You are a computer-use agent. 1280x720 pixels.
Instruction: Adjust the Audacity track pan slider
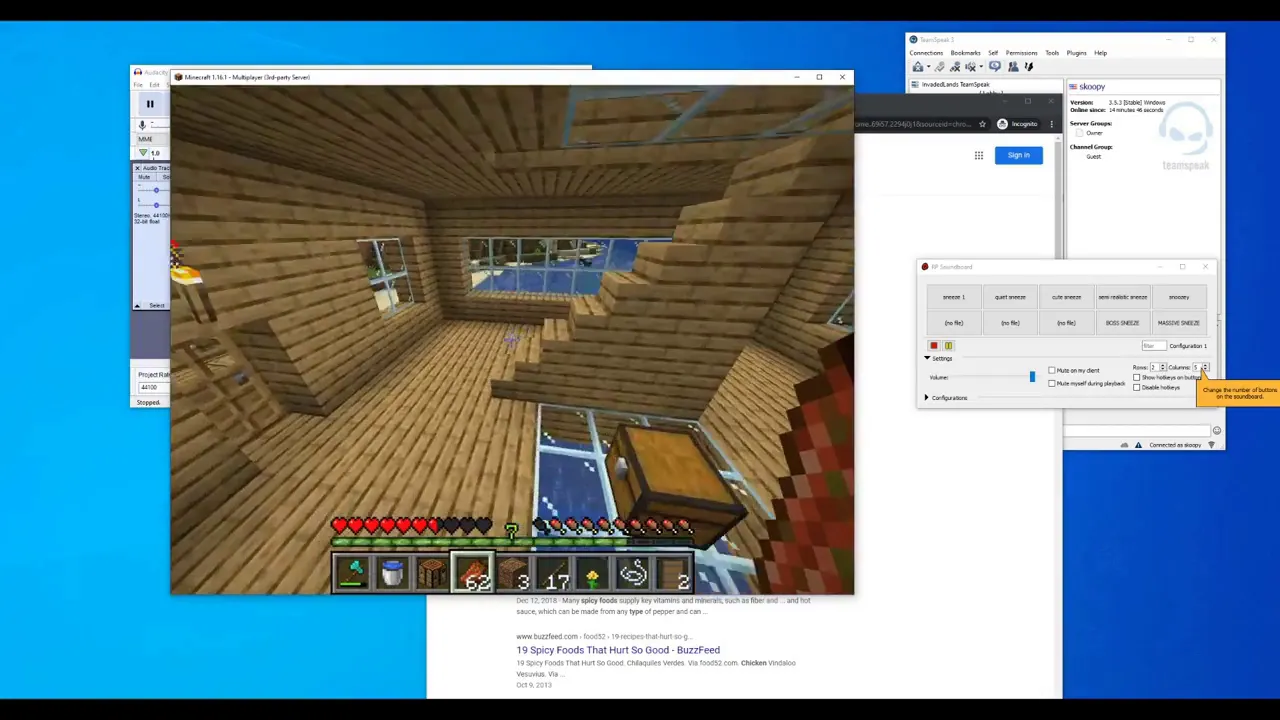click(x=156, y=205)
